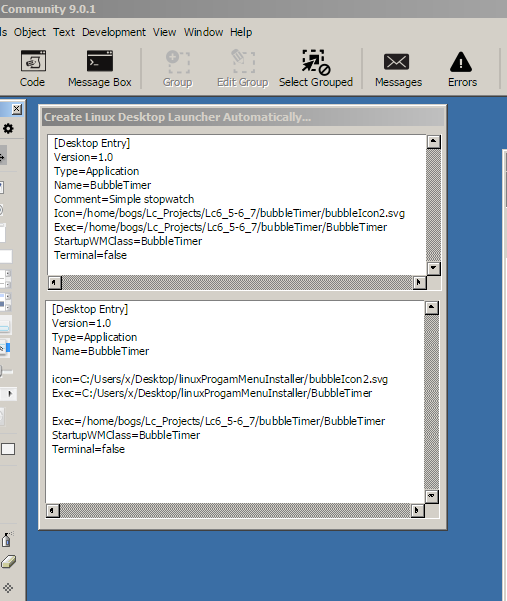This screenshot has height=601, width=507.
Task: Select the eraser paint tool
Action: tap(8, 562)
